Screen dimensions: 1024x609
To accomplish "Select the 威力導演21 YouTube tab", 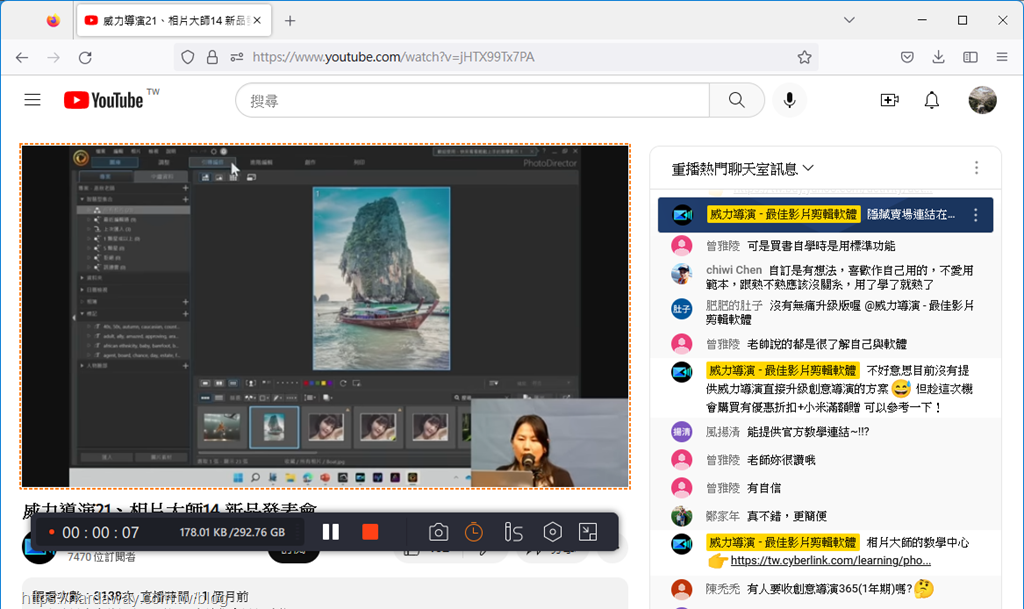I will [x=174, y=21].
